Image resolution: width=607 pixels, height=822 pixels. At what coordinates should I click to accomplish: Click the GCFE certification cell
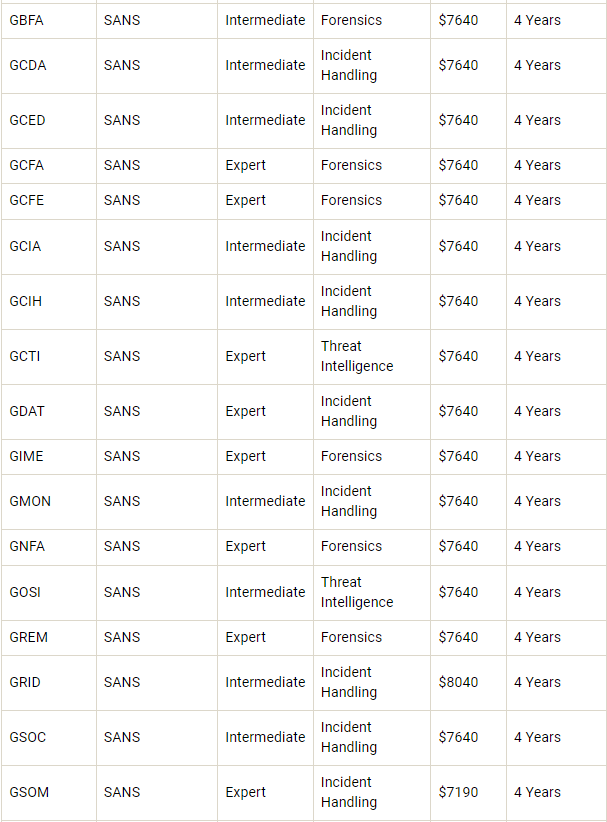[26, 200]
